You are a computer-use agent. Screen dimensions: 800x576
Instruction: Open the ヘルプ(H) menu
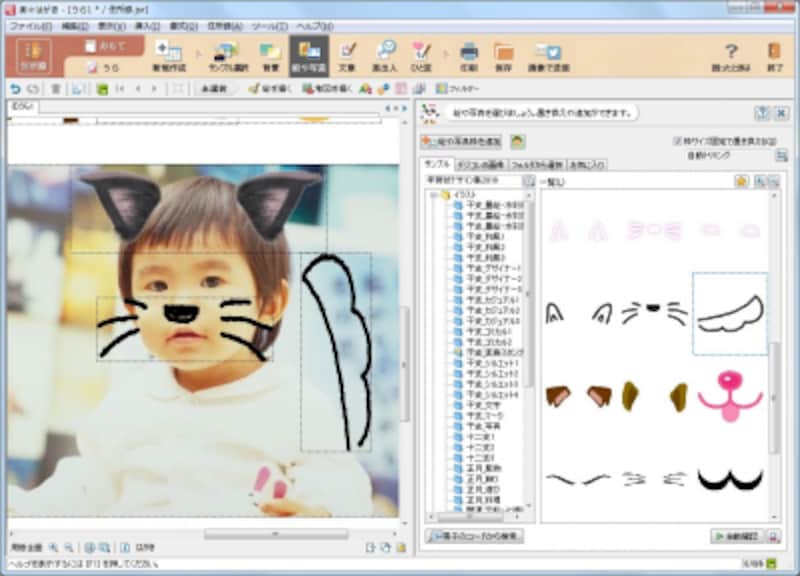[315, 25]
